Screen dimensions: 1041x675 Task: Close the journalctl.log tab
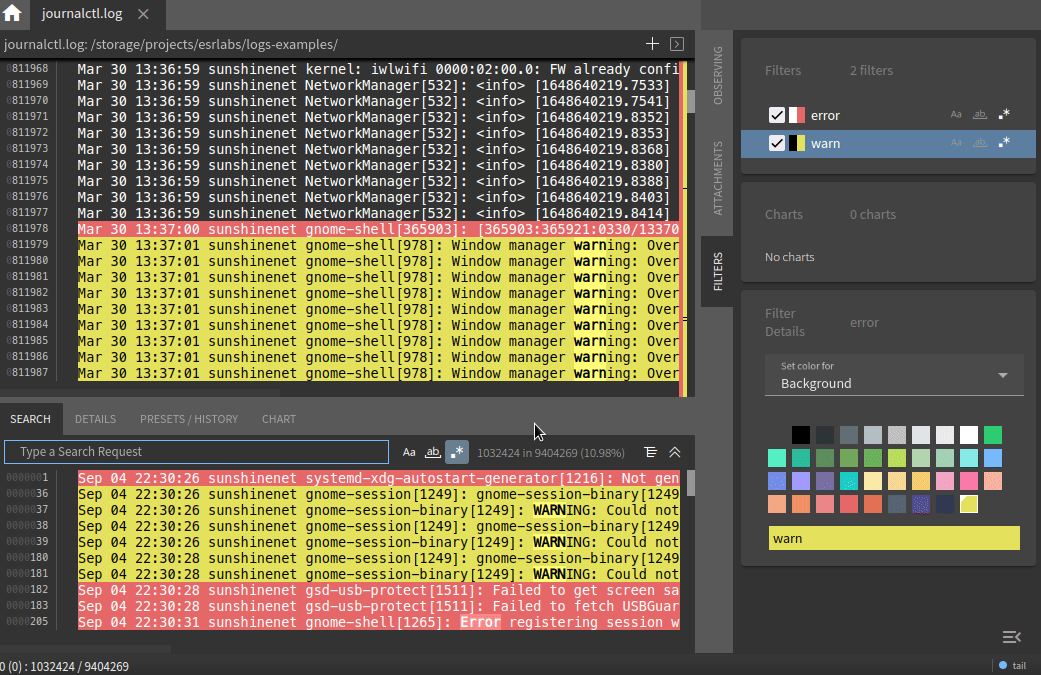[x=143, y=14]
